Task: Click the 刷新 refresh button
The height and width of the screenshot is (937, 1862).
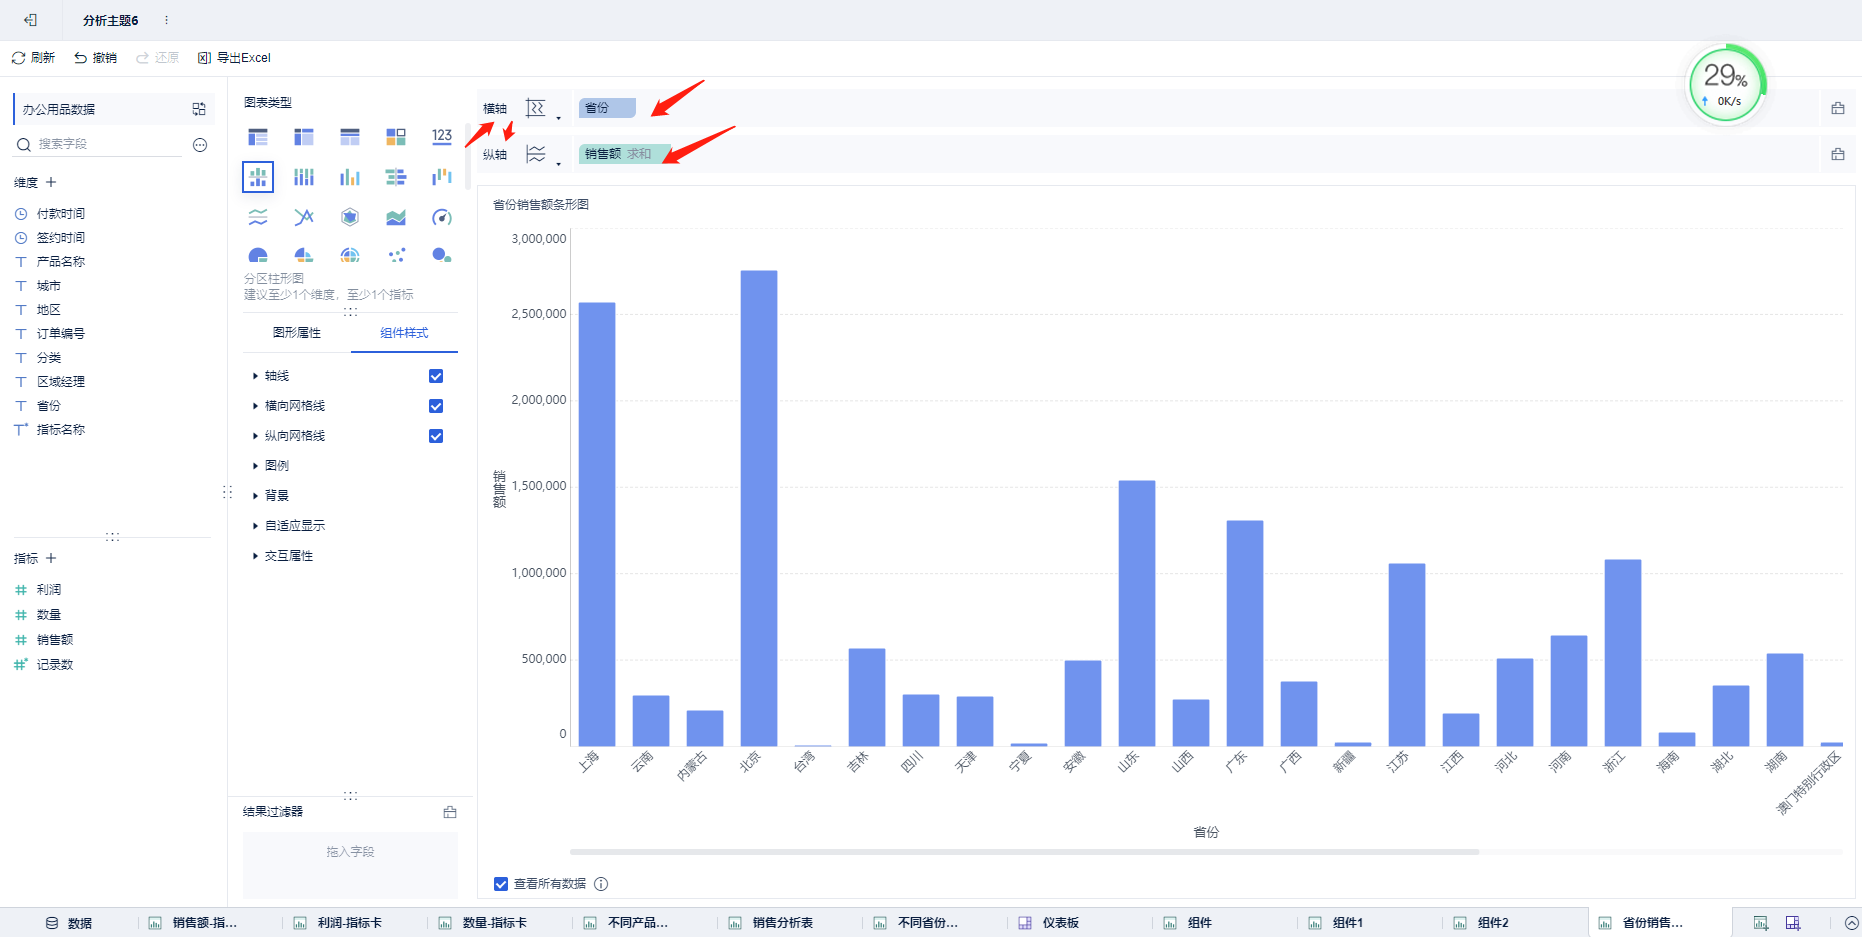Action: click(33, 58)
